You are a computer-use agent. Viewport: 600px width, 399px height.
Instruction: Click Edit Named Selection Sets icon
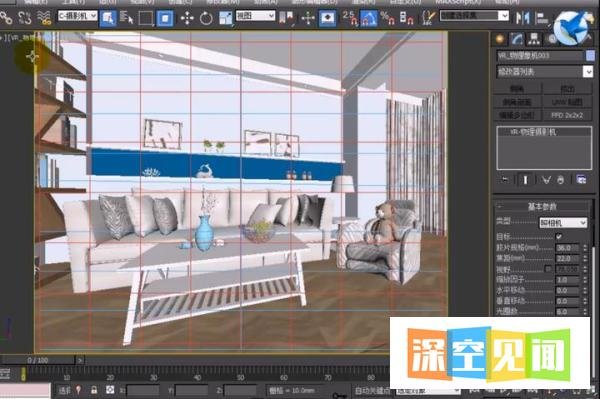click(429, 18)
